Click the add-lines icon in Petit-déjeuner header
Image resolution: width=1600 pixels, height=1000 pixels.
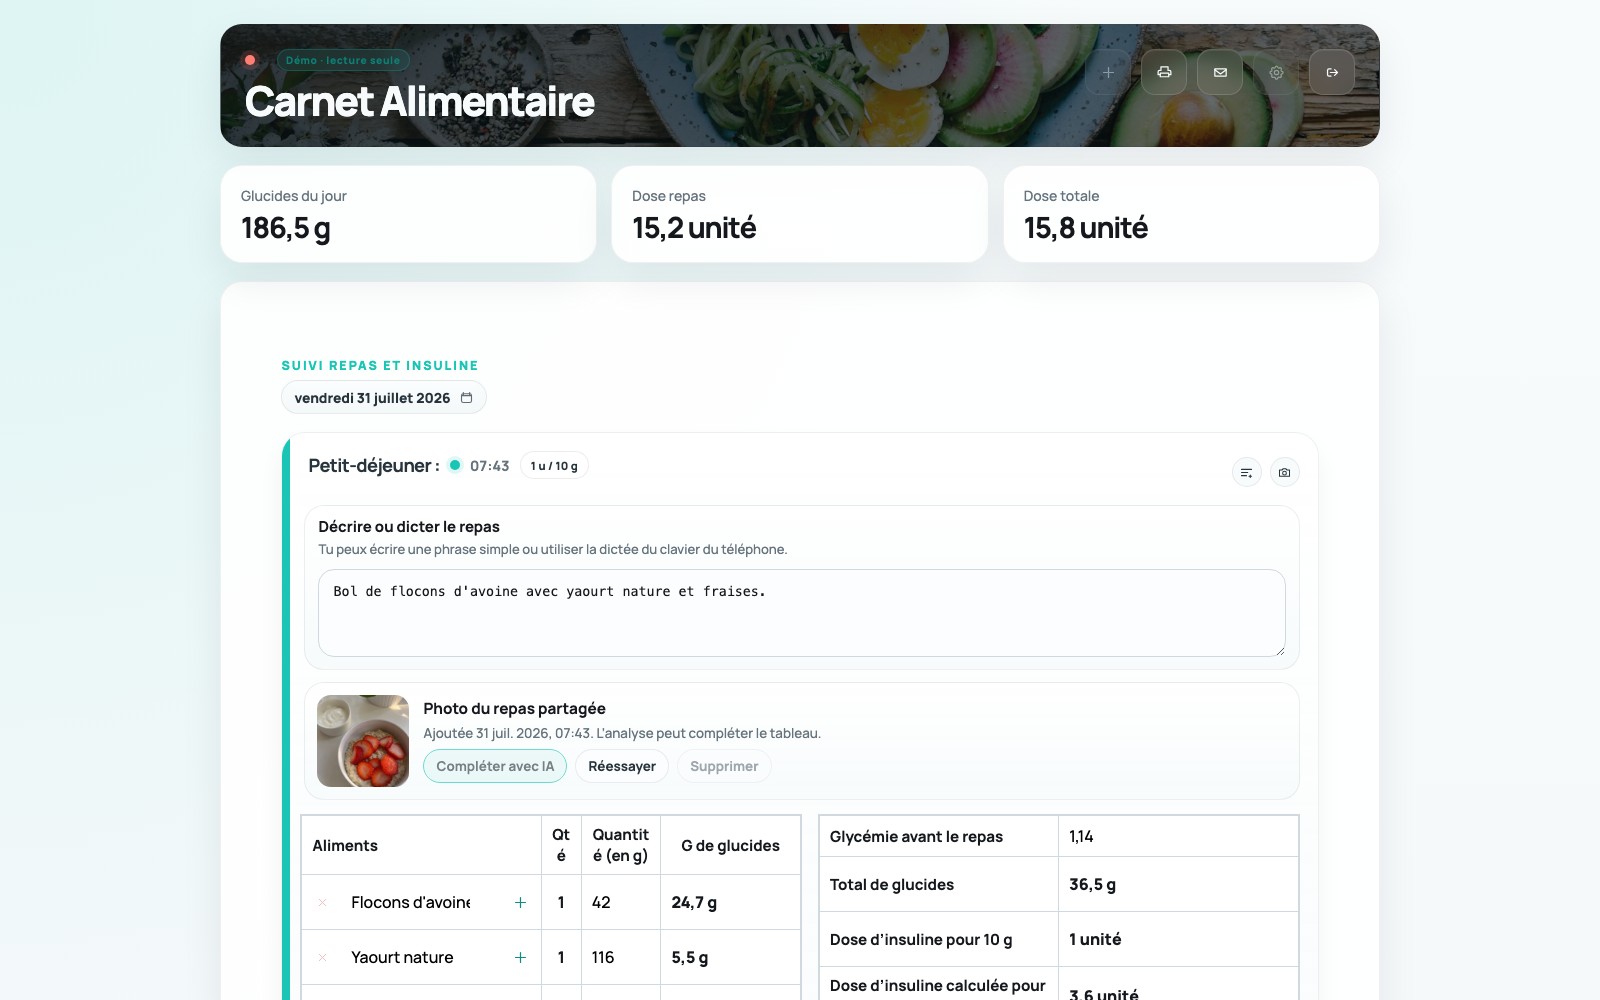point(1246,472)
